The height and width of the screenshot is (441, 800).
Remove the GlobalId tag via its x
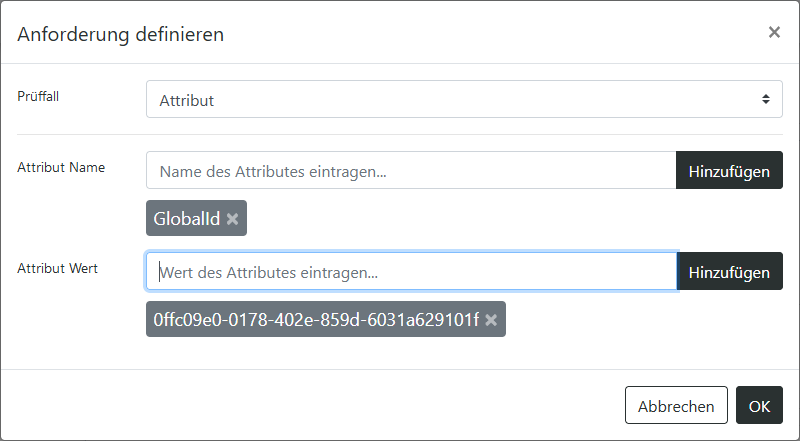(x=232, y=219)
